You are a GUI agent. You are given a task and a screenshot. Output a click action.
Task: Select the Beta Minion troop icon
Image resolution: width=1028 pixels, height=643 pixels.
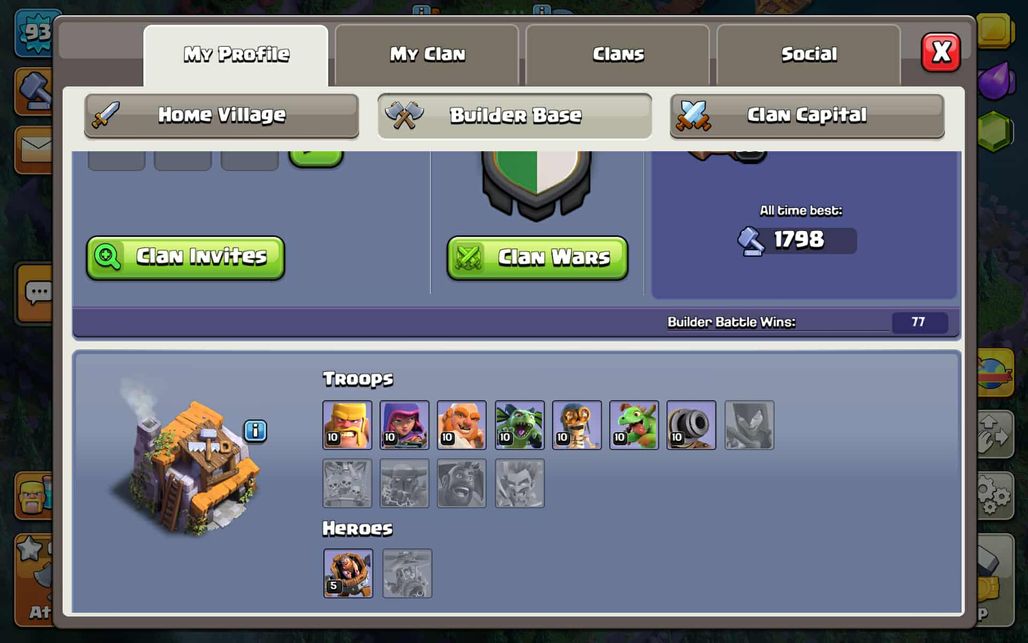[520, 425]
